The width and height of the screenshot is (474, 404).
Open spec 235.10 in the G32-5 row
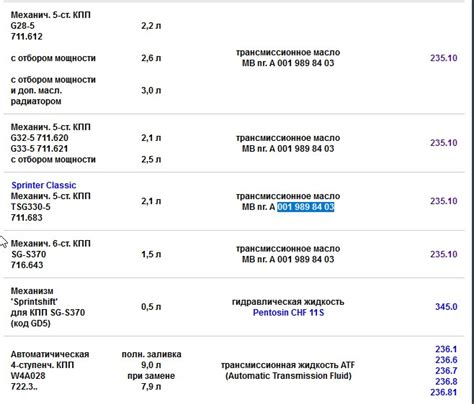click(444, 143)
